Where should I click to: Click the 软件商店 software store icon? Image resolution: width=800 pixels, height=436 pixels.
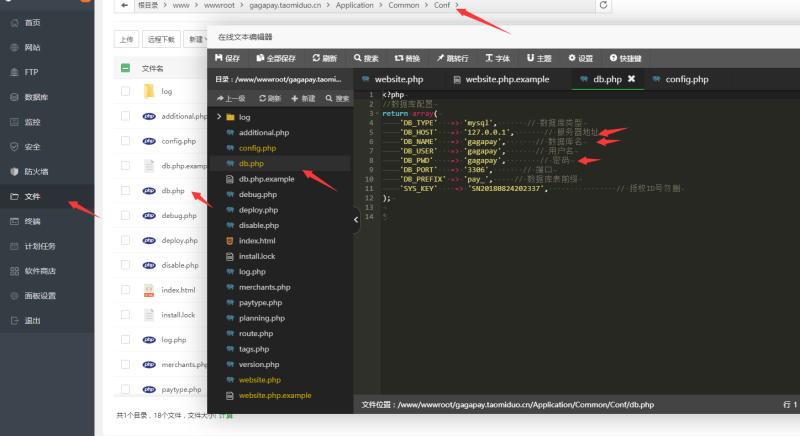pos(14,271)
